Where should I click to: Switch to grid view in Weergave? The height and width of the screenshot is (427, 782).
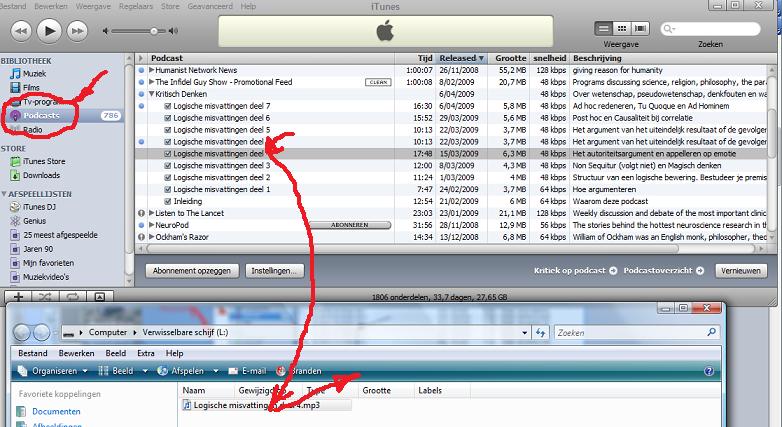[621, 28]
